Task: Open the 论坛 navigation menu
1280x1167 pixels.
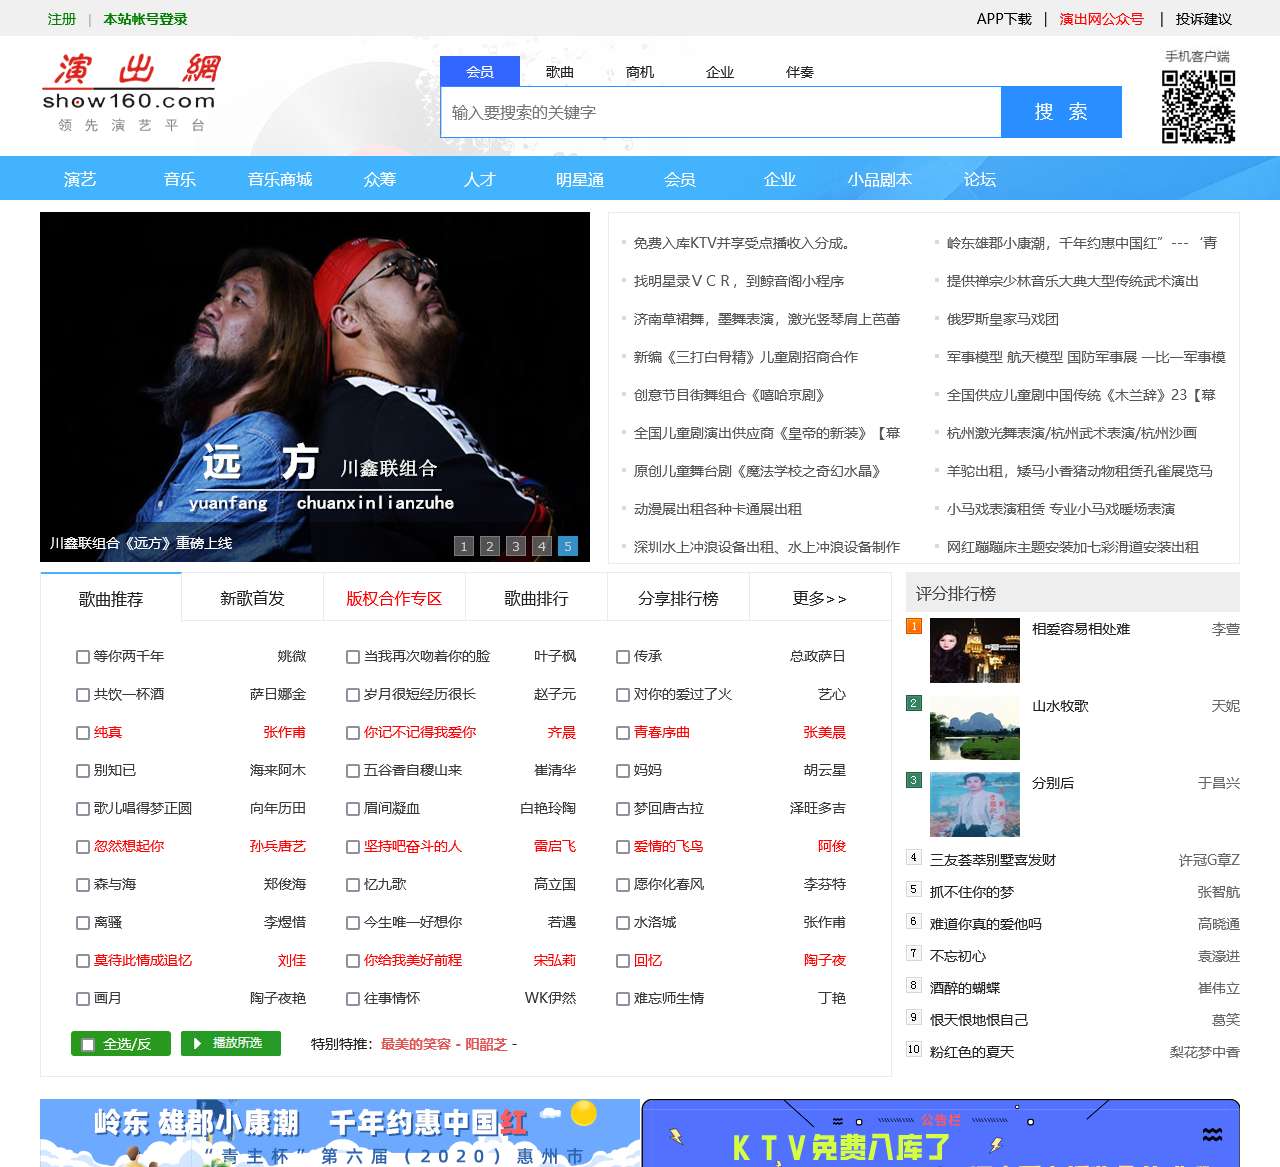Action: (x=979, y=179)
